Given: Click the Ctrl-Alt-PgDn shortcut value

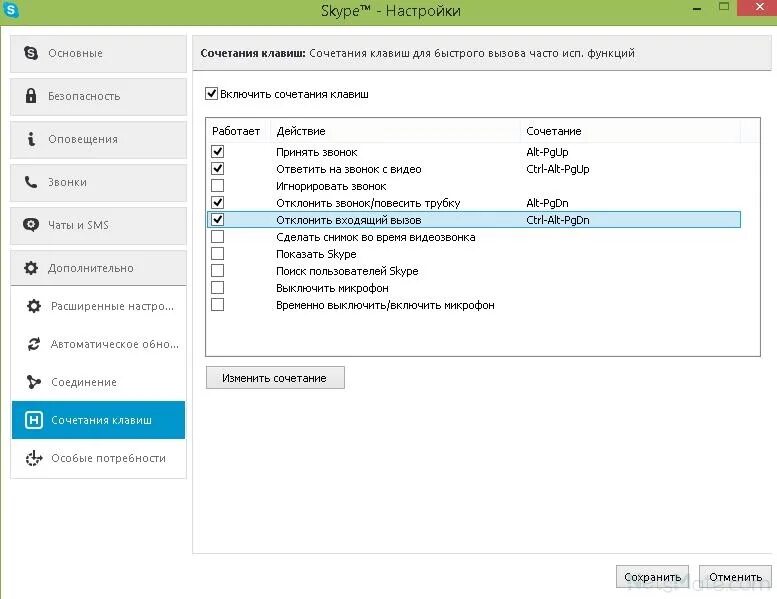Looking at the screenshot, I should click(557, 220).
